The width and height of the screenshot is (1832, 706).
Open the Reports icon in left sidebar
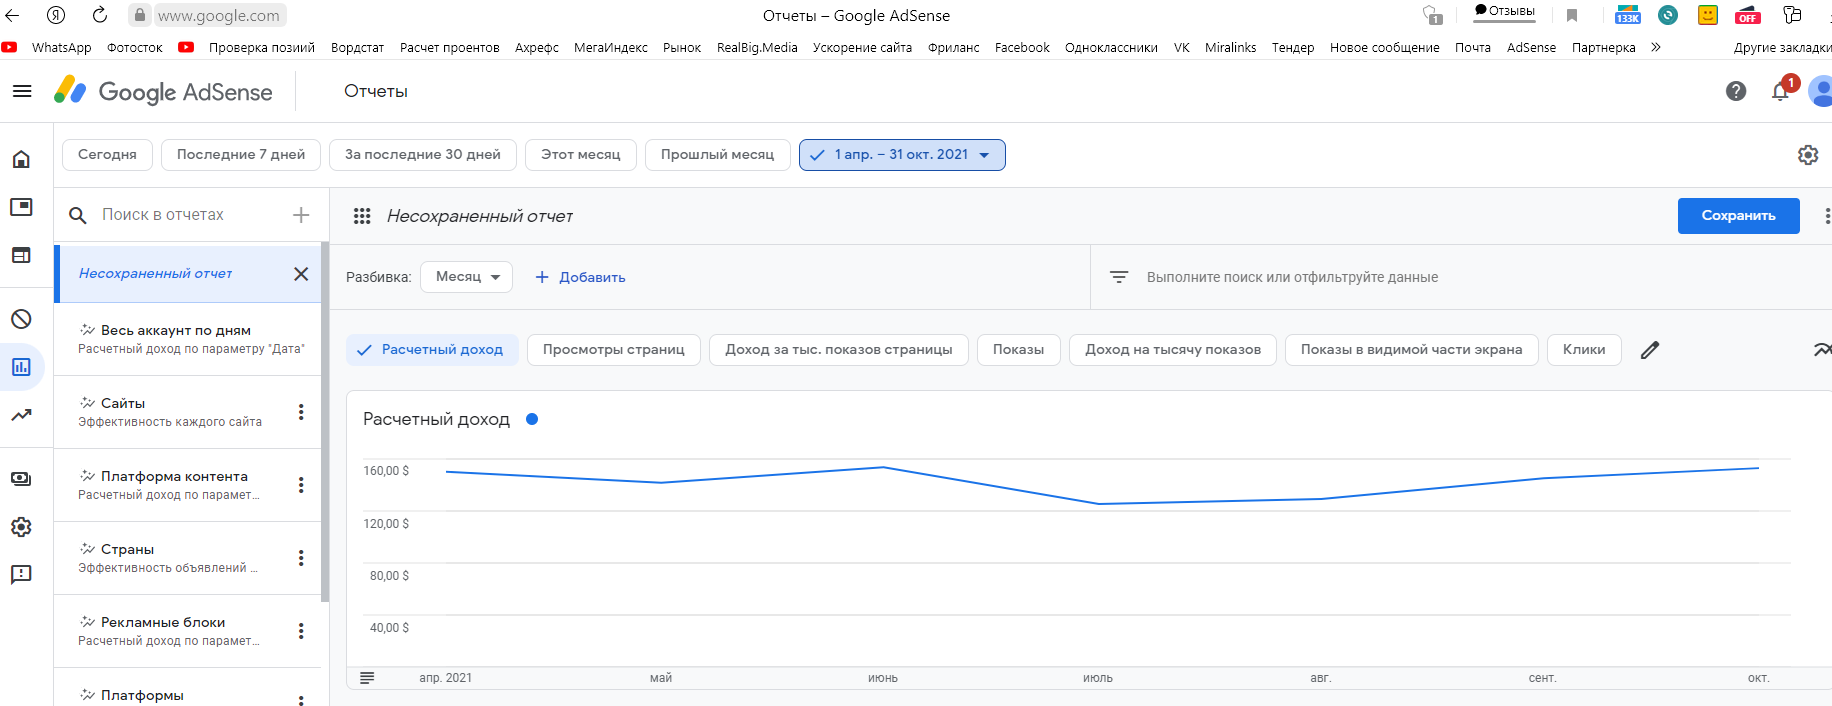pyautogui.click(x=21, y=367)
